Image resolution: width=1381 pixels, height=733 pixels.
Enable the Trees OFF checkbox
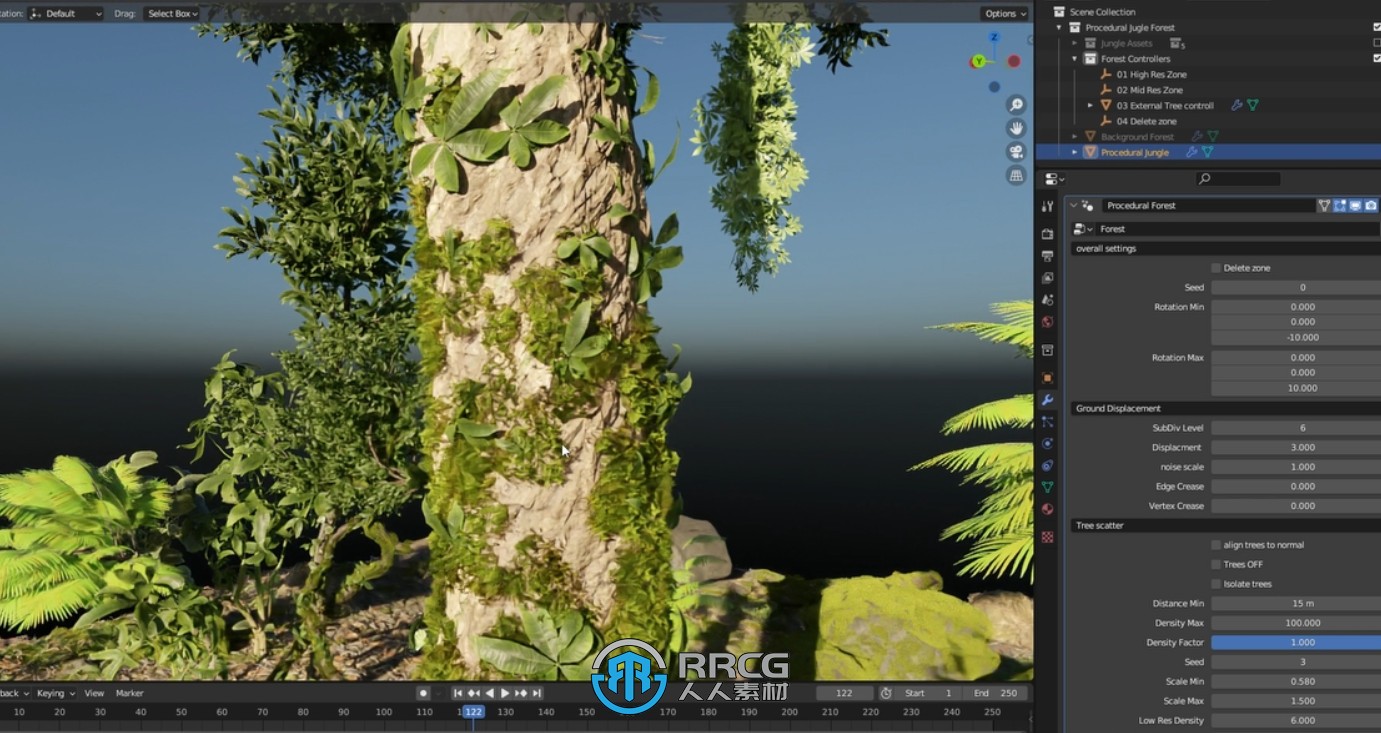coord(1216,564)
